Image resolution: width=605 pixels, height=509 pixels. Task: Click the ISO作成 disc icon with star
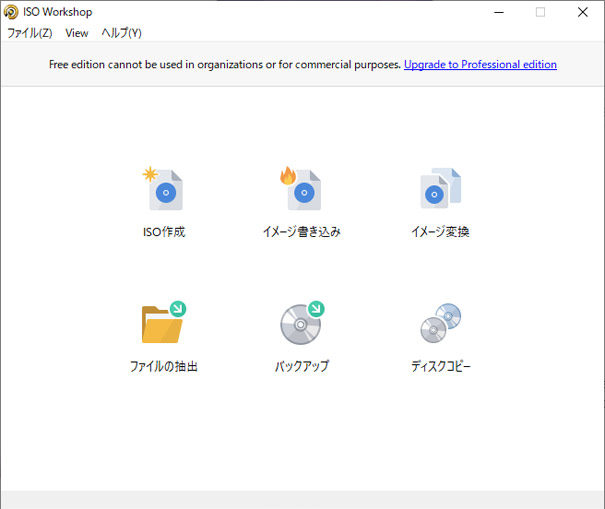[x=164, y=189]
